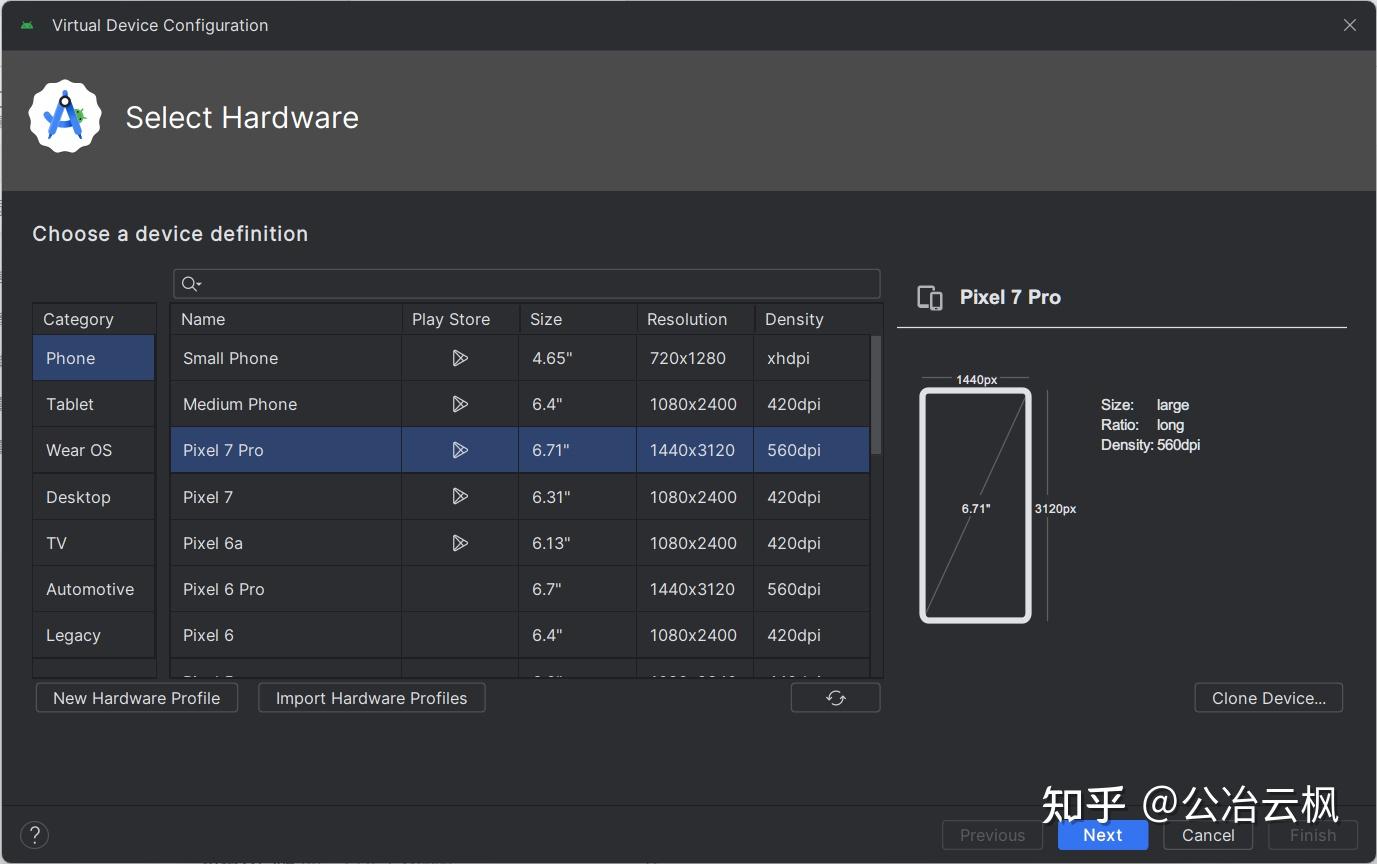Click Play Store icon in Medium Phone row
The image size is (1377, 864).
(460, 404)
